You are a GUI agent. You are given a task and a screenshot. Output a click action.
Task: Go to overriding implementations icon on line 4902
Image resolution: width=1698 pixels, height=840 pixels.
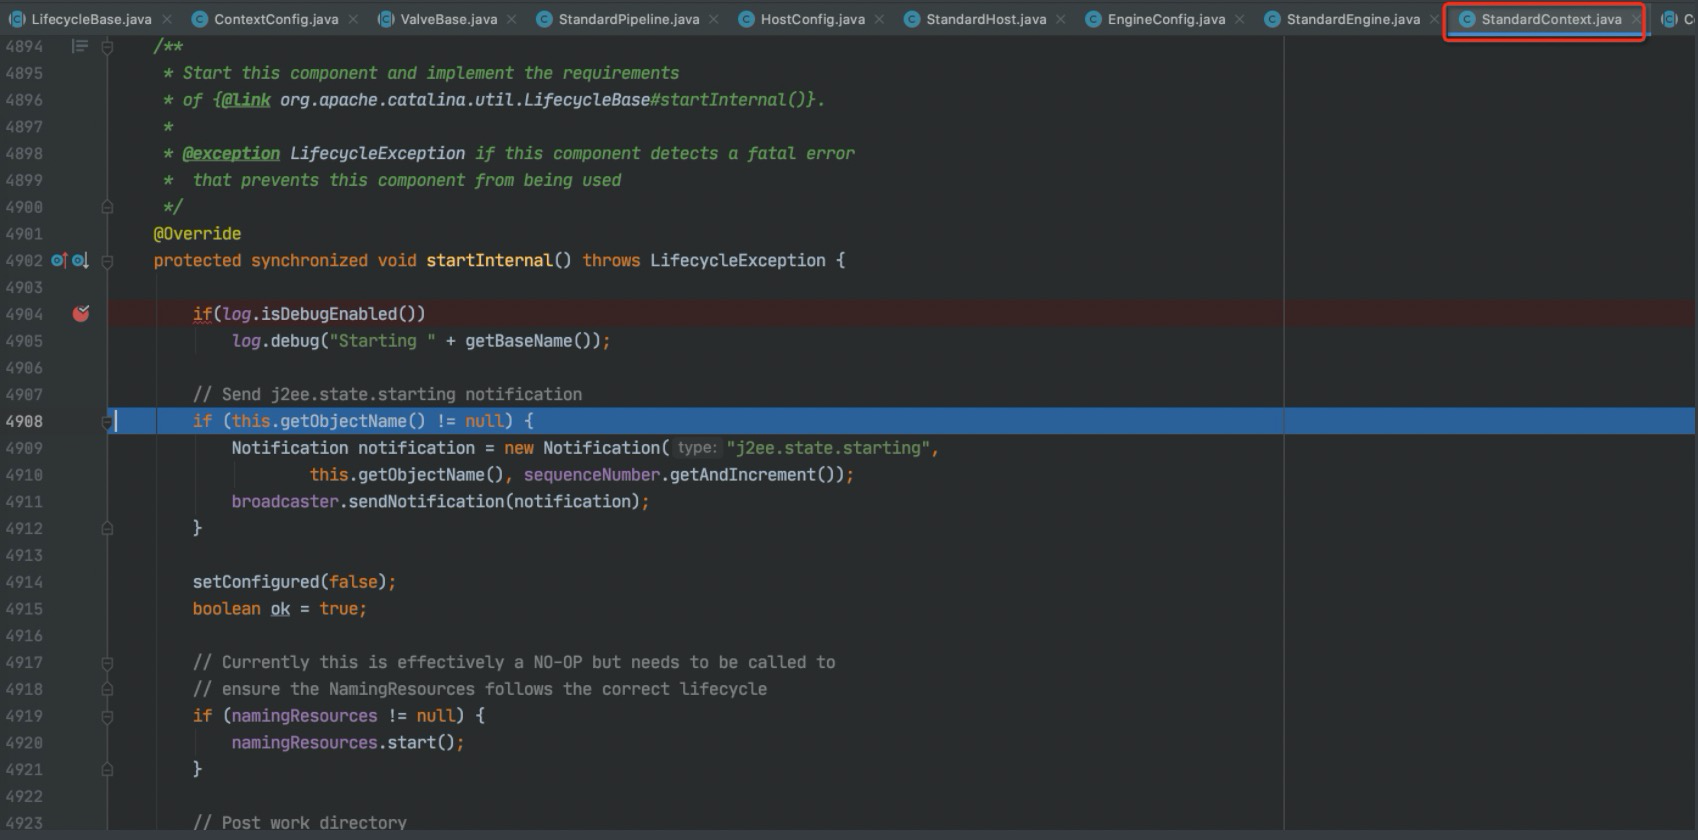(80, 261)
